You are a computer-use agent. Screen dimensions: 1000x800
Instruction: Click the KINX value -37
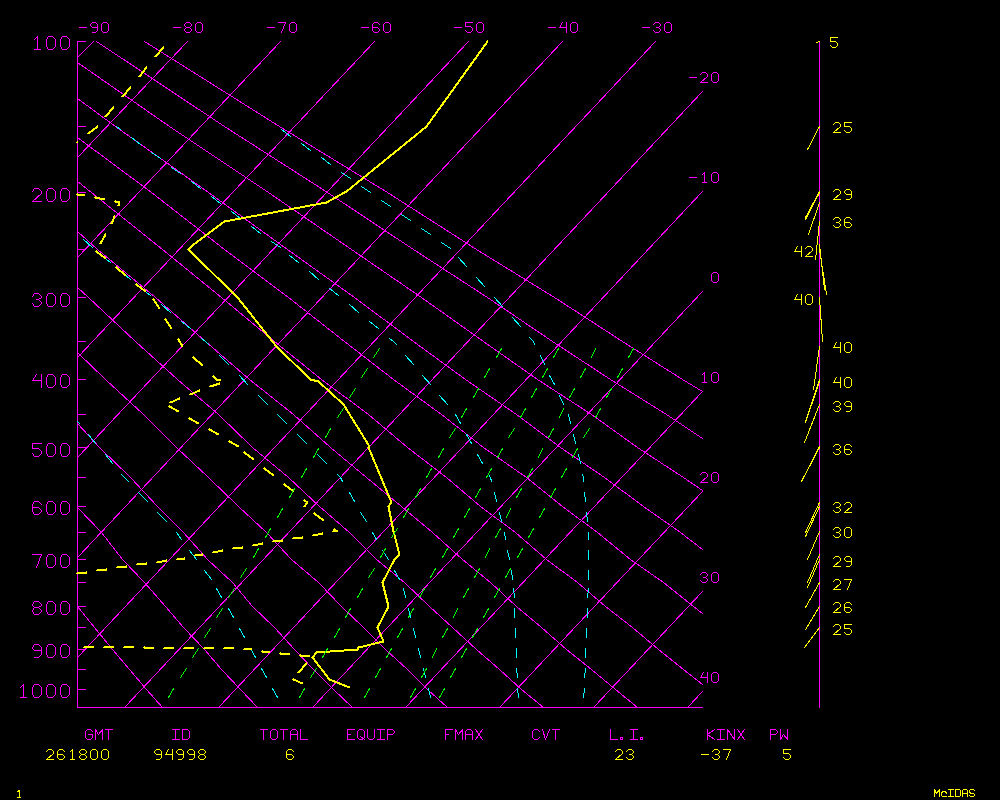click(x=716, y=754)
